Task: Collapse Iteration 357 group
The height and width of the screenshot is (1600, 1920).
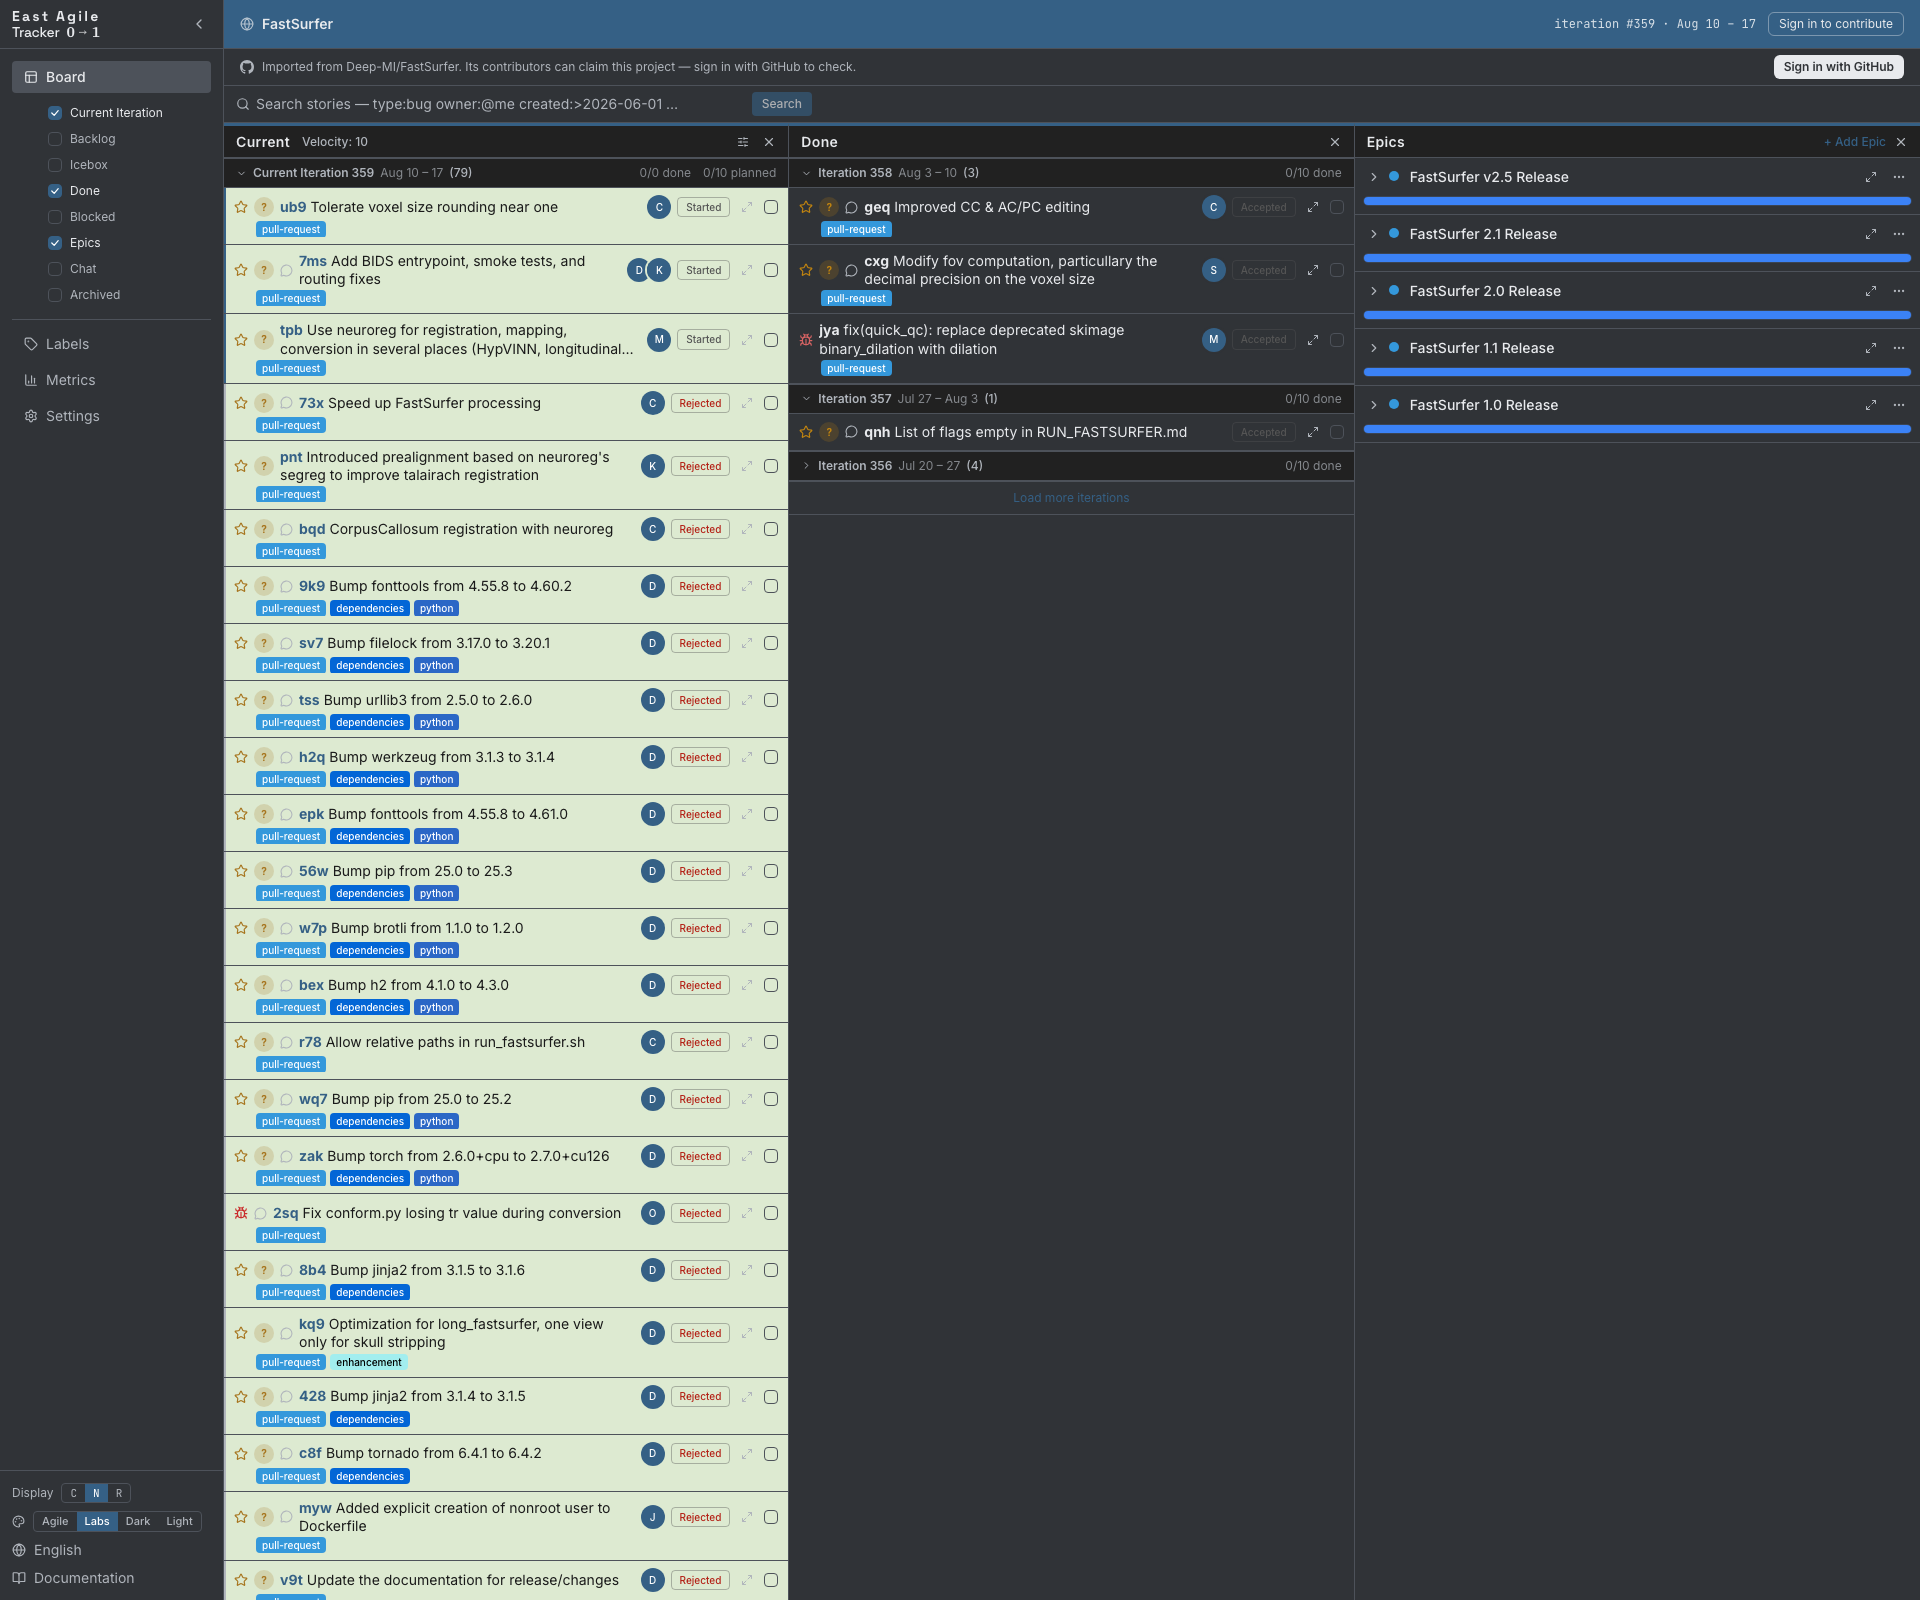Action: coord(806,399)
